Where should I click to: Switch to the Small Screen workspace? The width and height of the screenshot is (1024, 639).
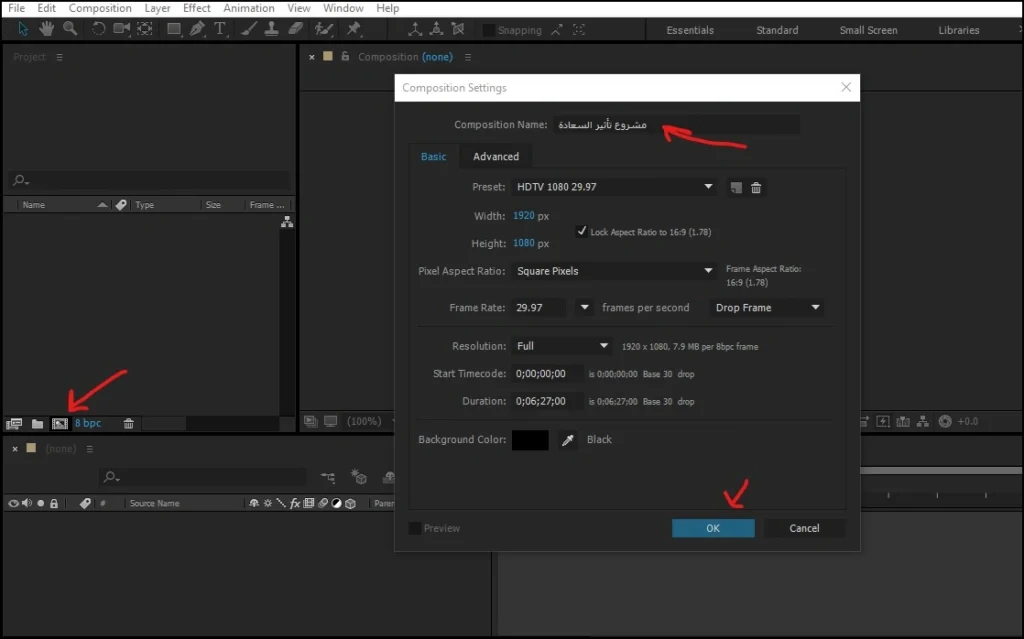(x=867, y=30)
